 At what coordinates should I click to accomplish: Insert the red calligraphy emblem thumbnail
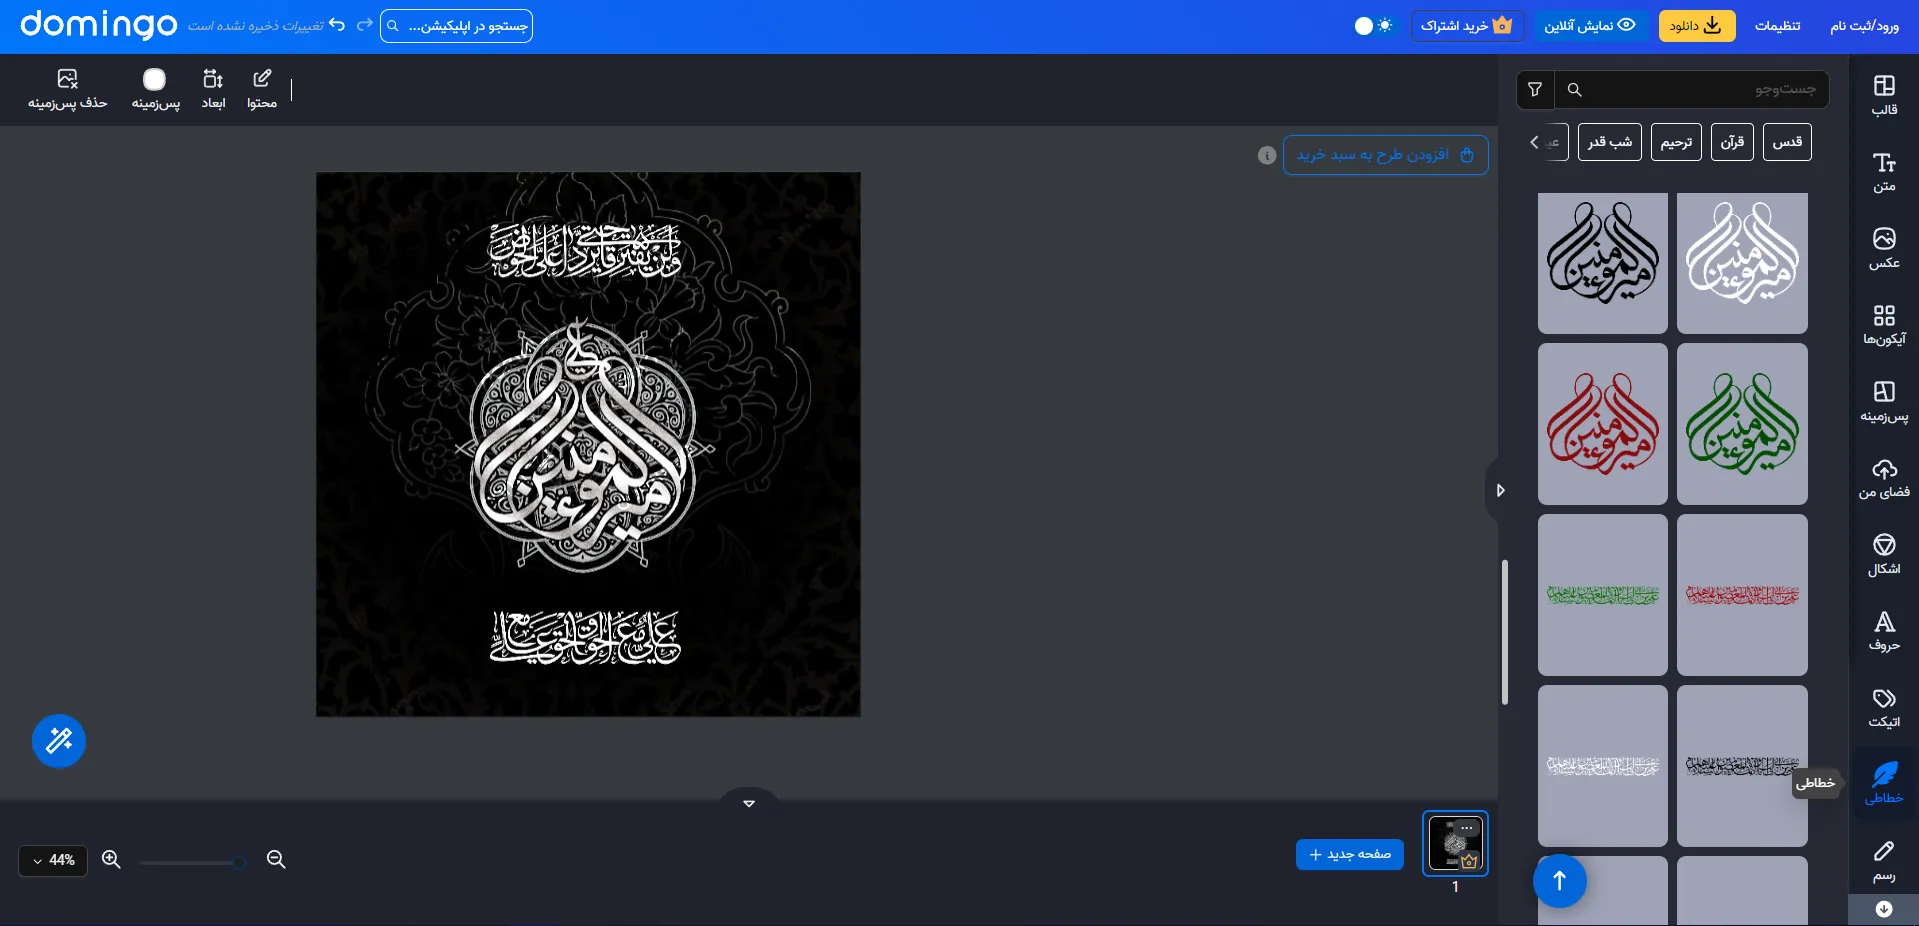click(1603, 424)
